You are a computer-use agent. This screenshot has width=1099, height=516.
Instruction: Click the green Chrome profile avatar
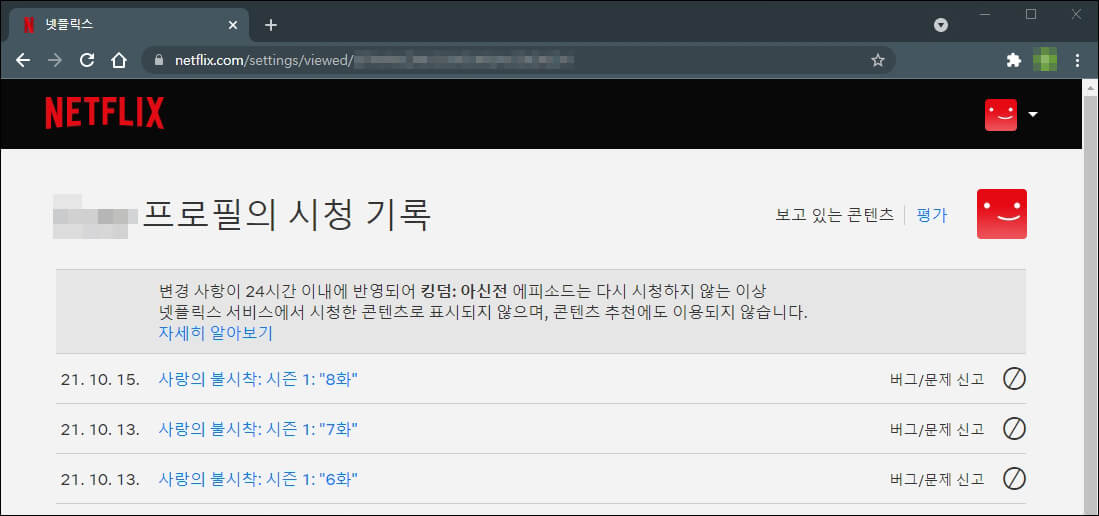pos(1045,60)
